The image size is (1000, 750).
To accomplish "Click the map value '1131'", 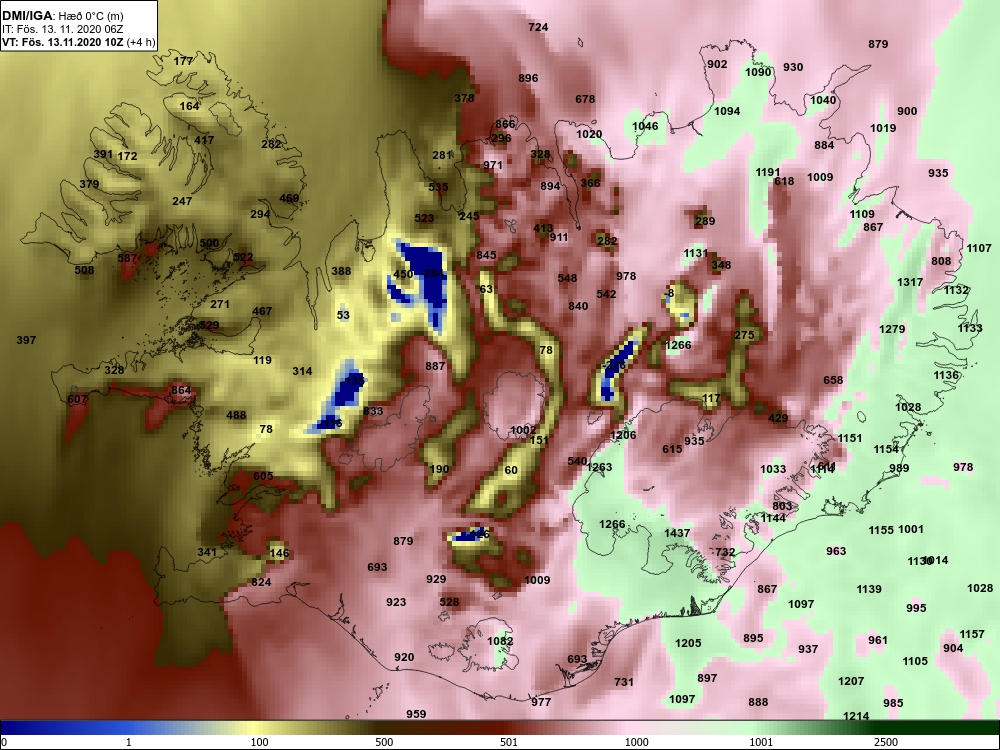I will [x=696, y=254].
